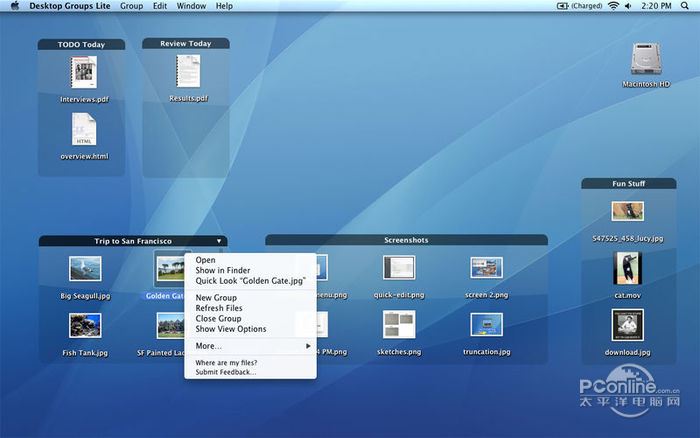The height and width of the screenshot is (438, 700).
Task: Select the Big Seagull.jpg thumbnail
Action: (84, 268)
